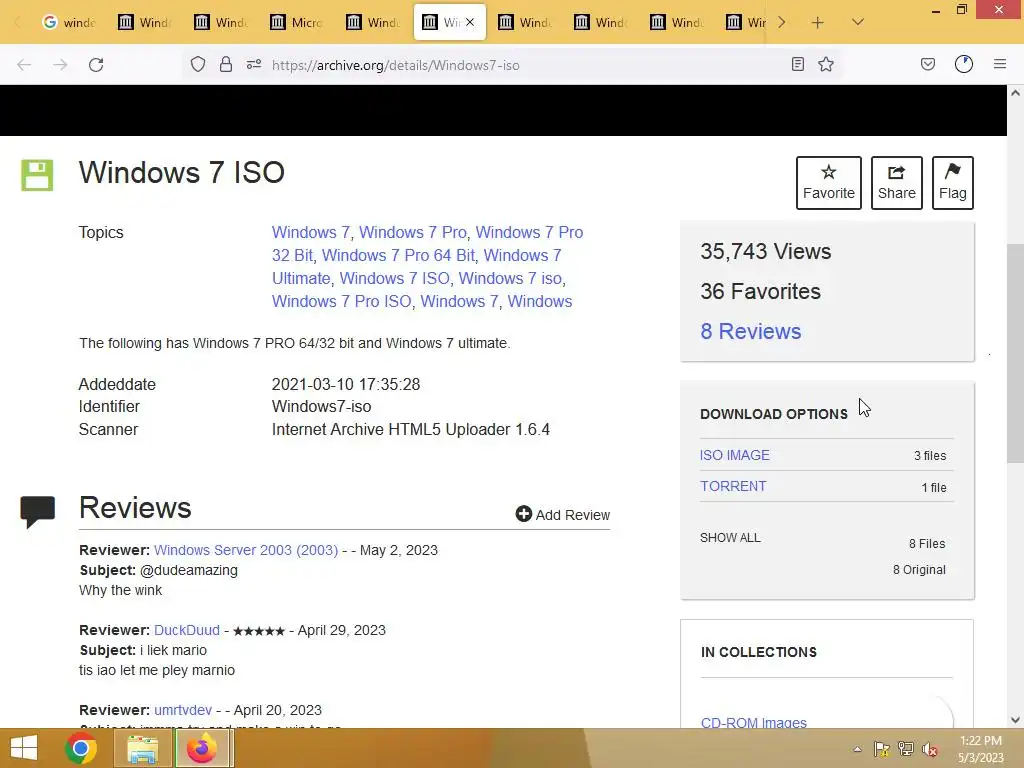
Task: Click the Firefox account circle icon
Action: pyautogui.click(x=964, y=64)
